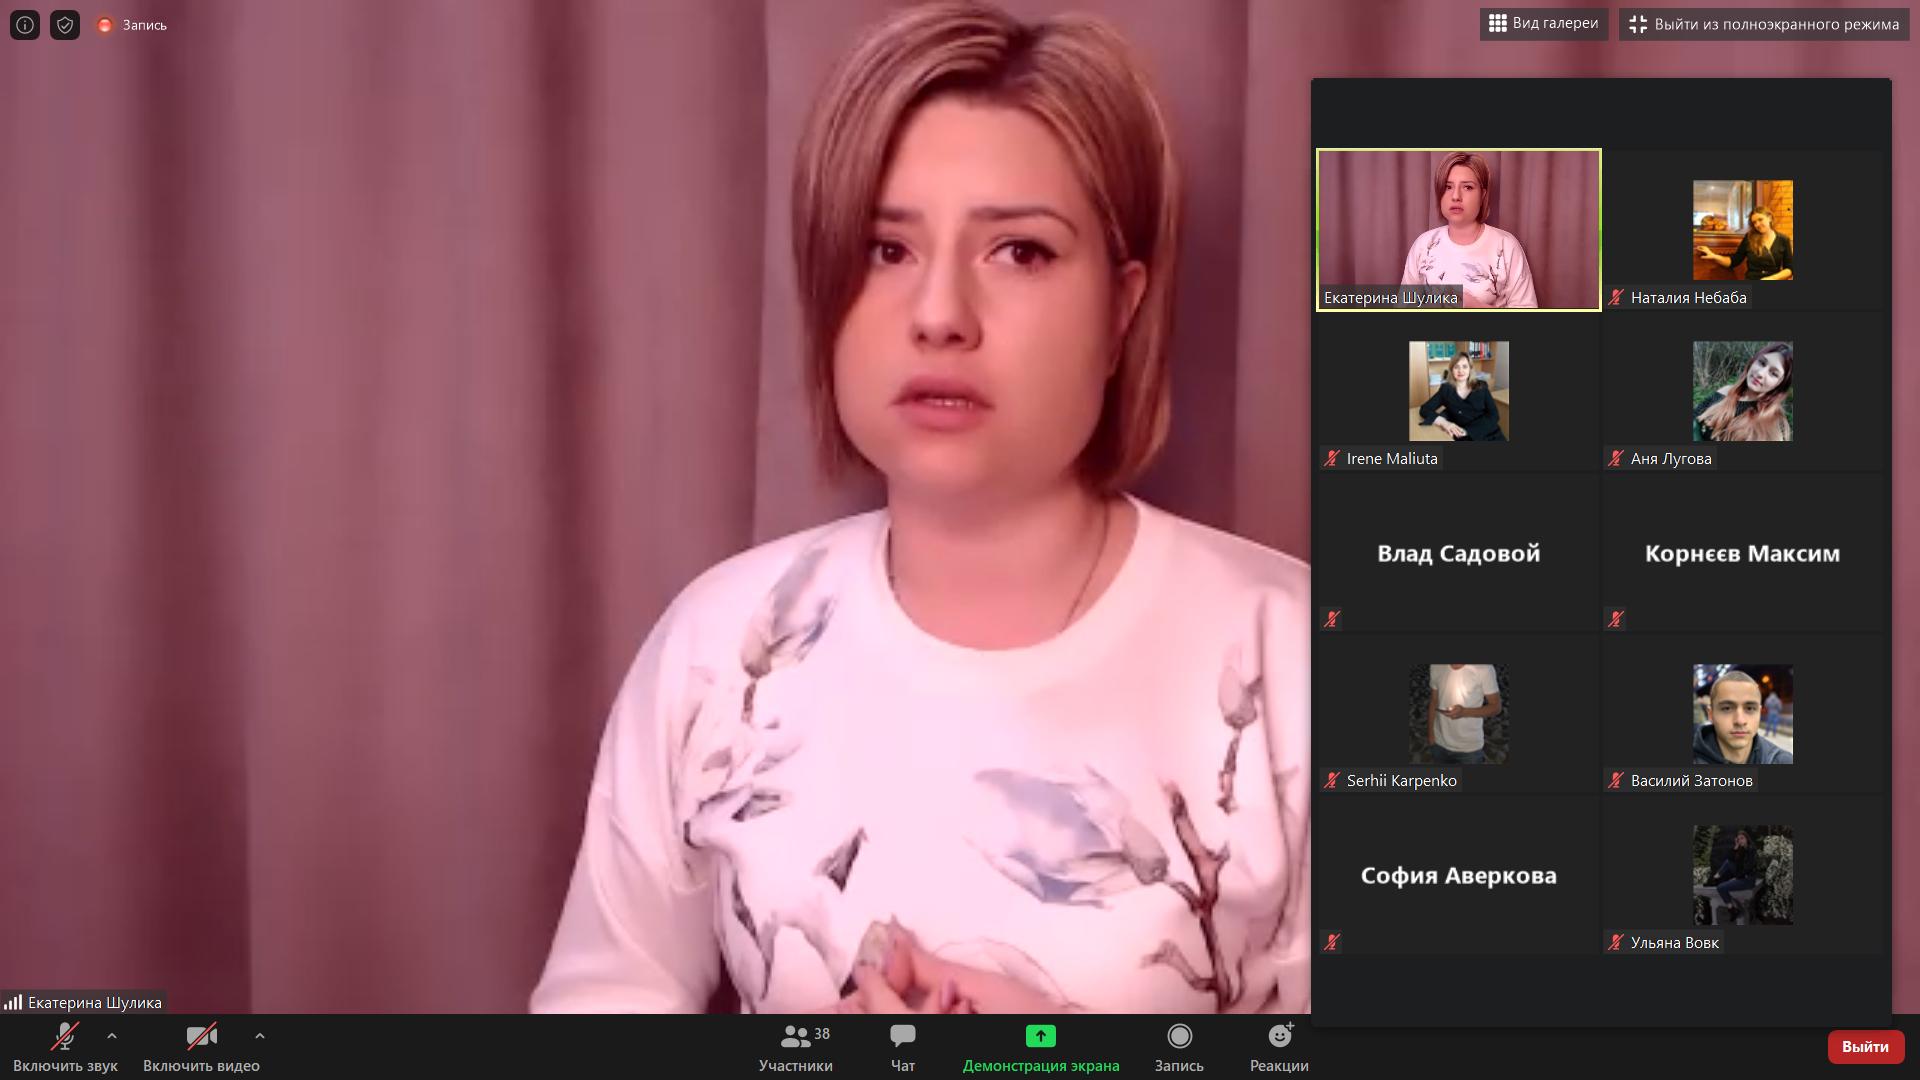Screen dimensions: 1920x1080
Task: Switch to gallery view (Вид галереи)
Action: [x=1544, y=24]
